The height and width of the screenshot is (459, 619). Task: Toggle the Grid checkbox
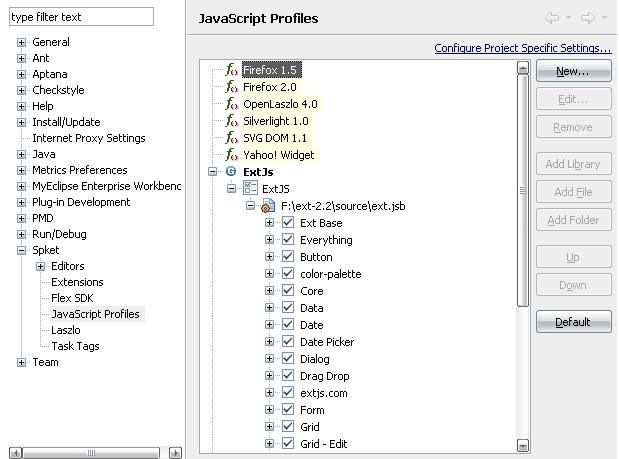[288, 426]
